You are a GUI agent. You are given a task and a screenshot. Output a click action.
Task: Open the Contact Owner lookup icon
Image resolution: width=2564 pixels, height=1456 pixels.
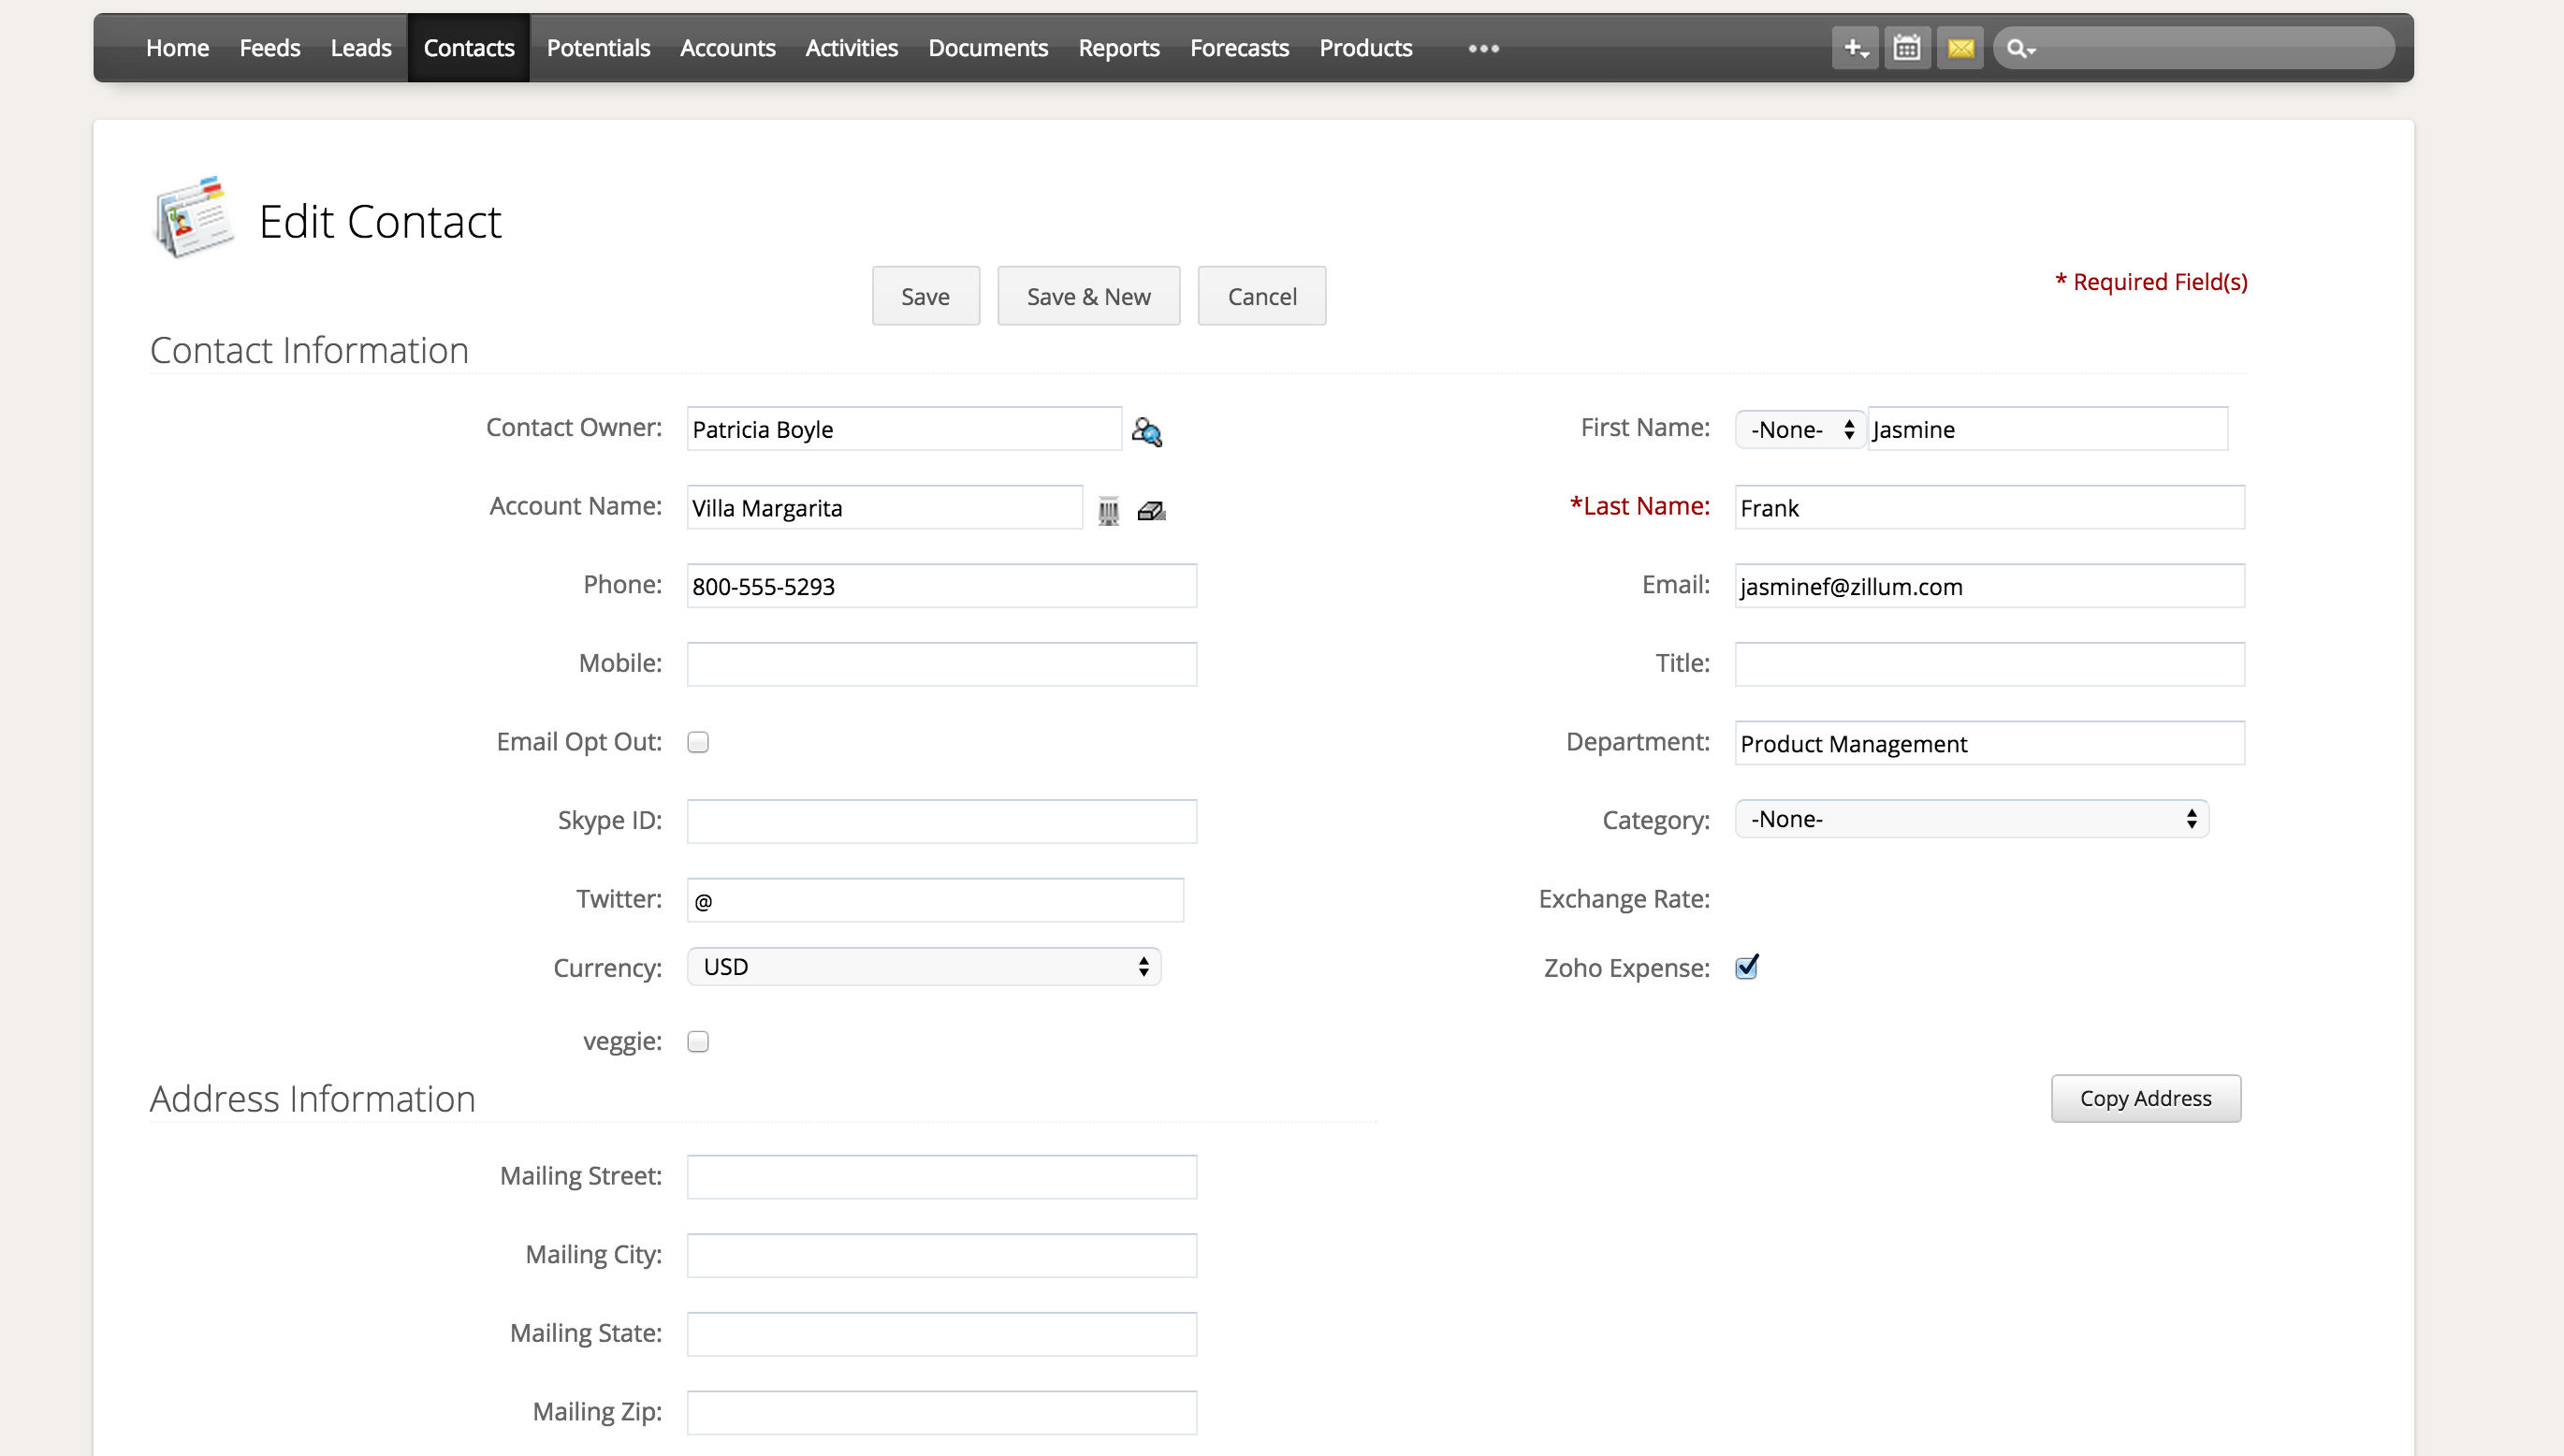point(1147,431)
